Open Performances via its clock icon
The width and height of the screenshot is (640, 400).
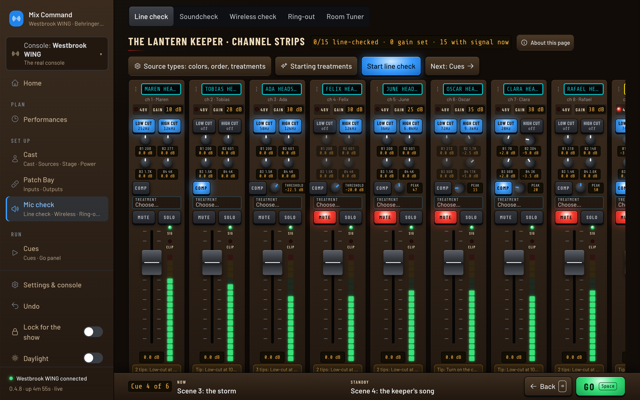click(x=15, y=119)
